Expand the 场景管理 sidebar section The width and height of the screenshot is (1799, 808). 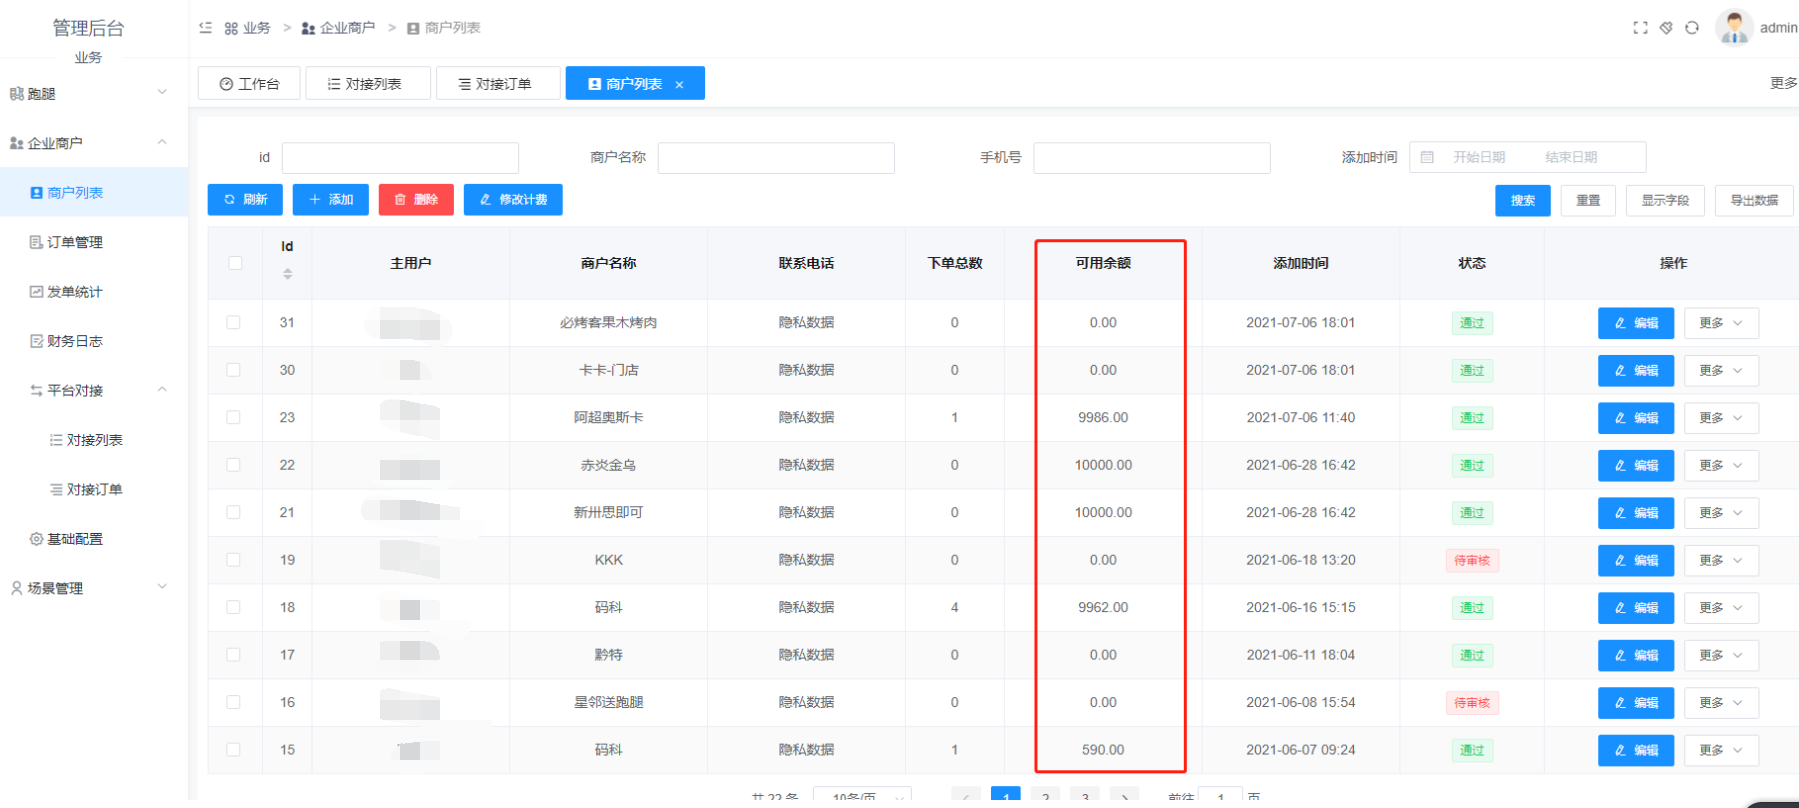point(90,588)
